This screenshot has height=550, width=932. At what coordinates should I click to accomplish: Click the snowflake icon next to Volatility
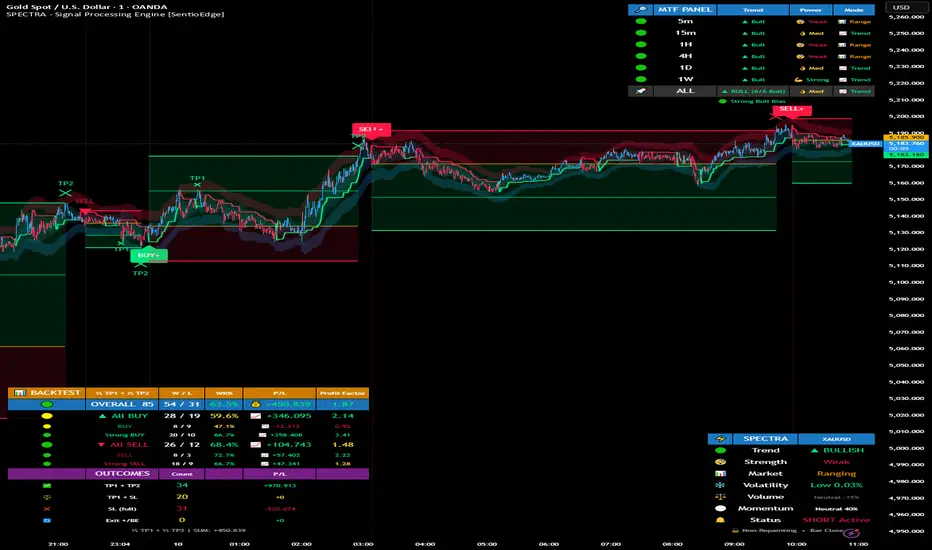[x=720, y=485]
